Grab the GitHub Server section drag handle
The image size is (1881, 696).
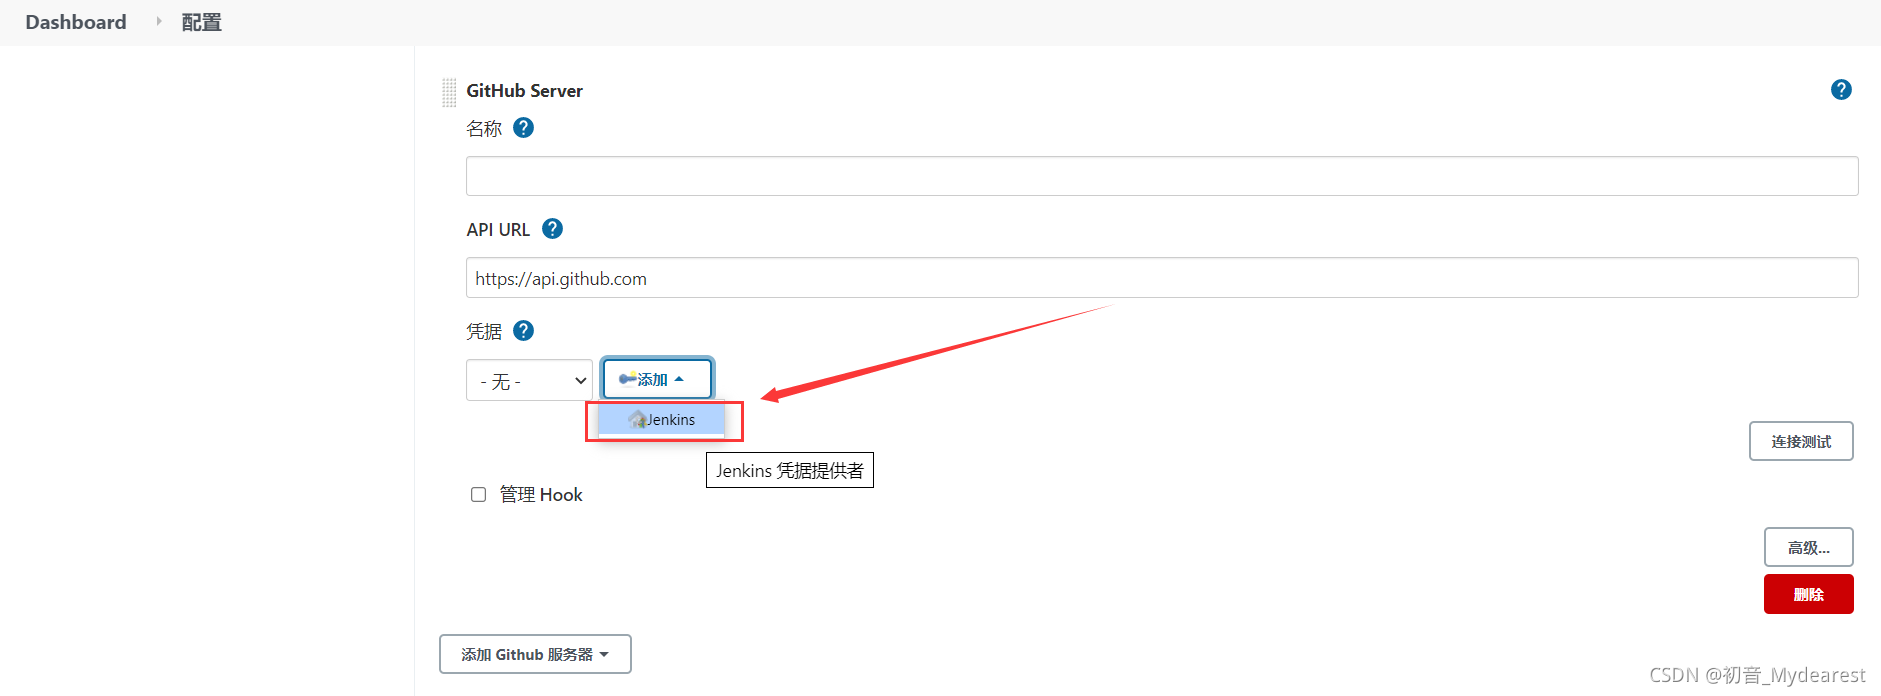pos(449,92)
